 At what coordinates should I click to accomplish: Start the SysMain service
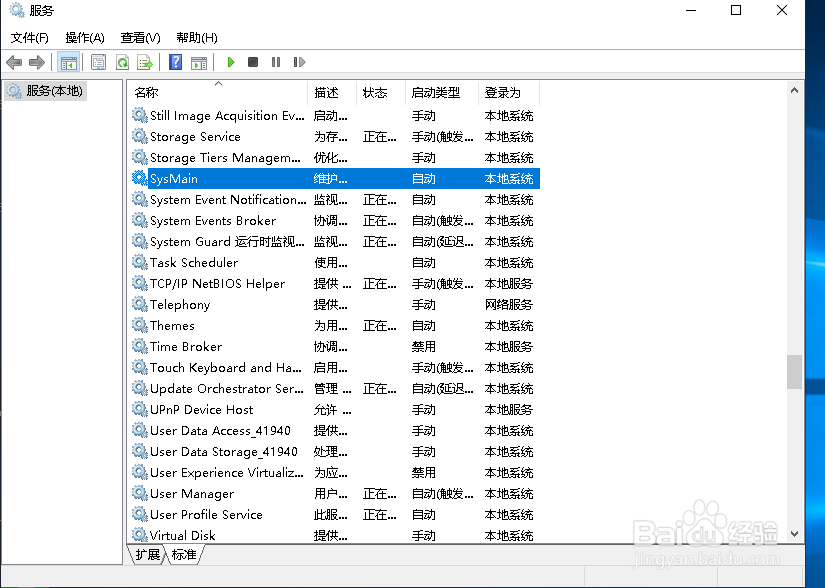pyautogui.click(x=230, y=61)
